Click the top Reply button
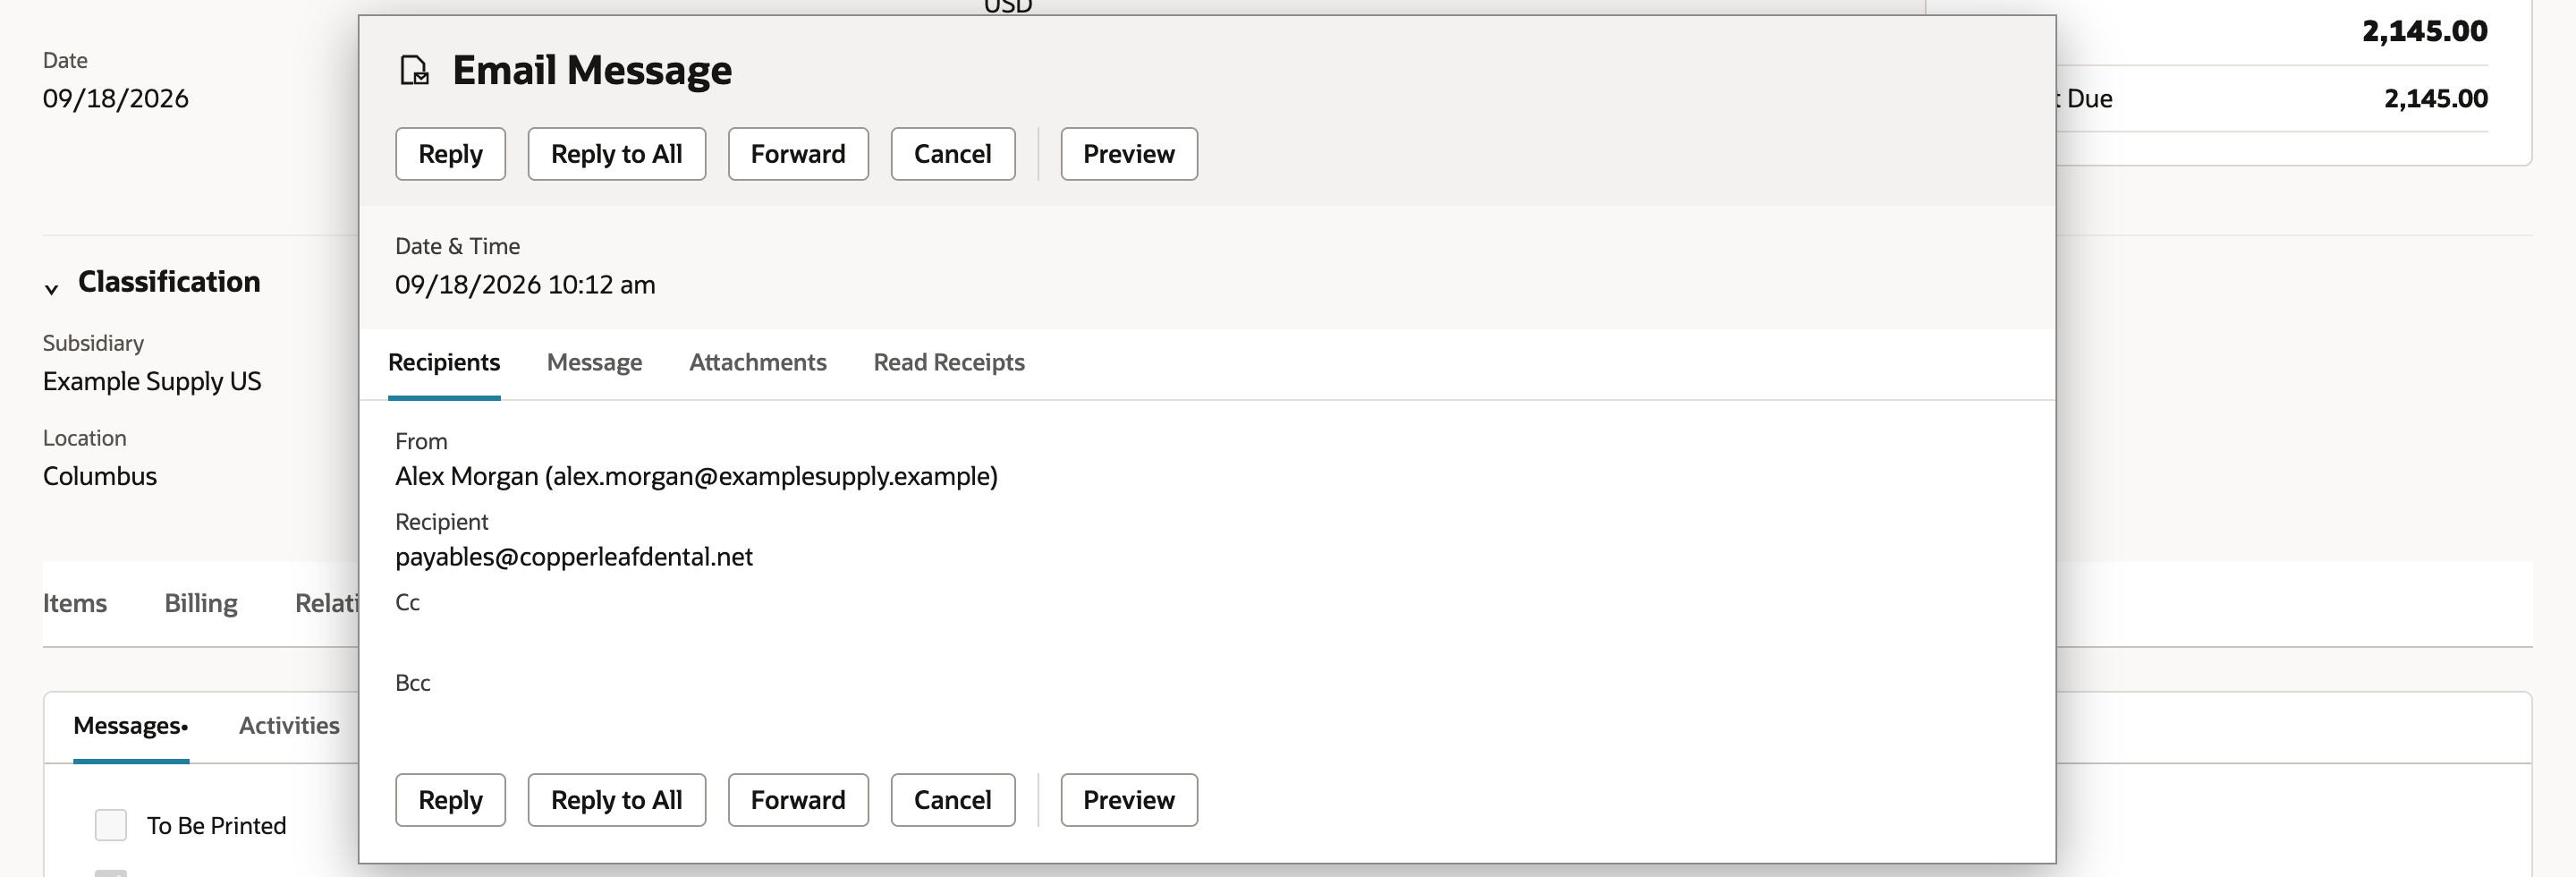The image size is (2576, 877). click(x=450, y=154)
